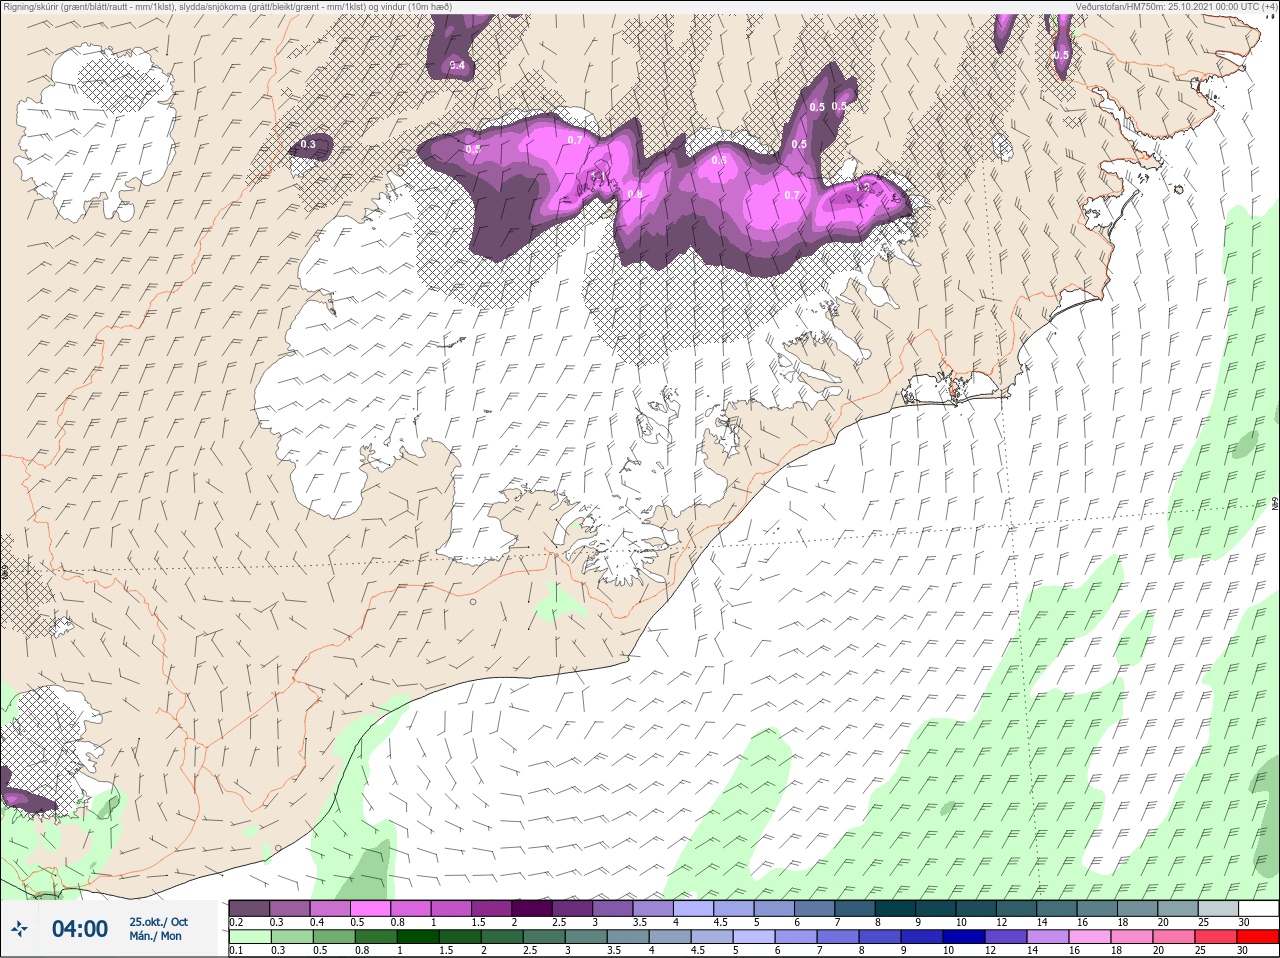Viewport: 1280px width, 958px height.
Task: Pick the dark green 1 rain legend swatch
Action: pos(418,937)
